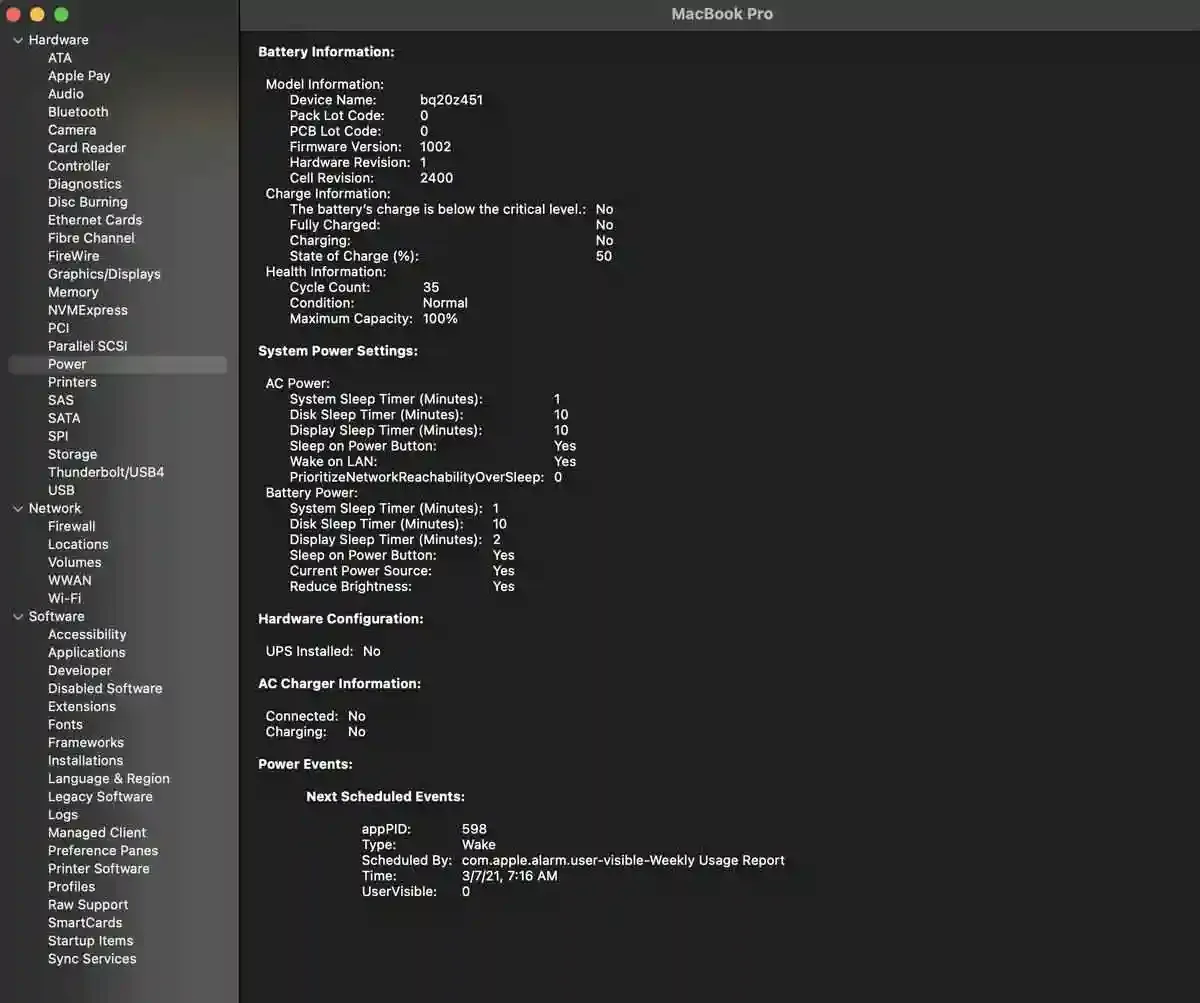This screenshot has height=1003, width=1200.
Task: Open Frameworks information
Action: click(x=86, y=742)
